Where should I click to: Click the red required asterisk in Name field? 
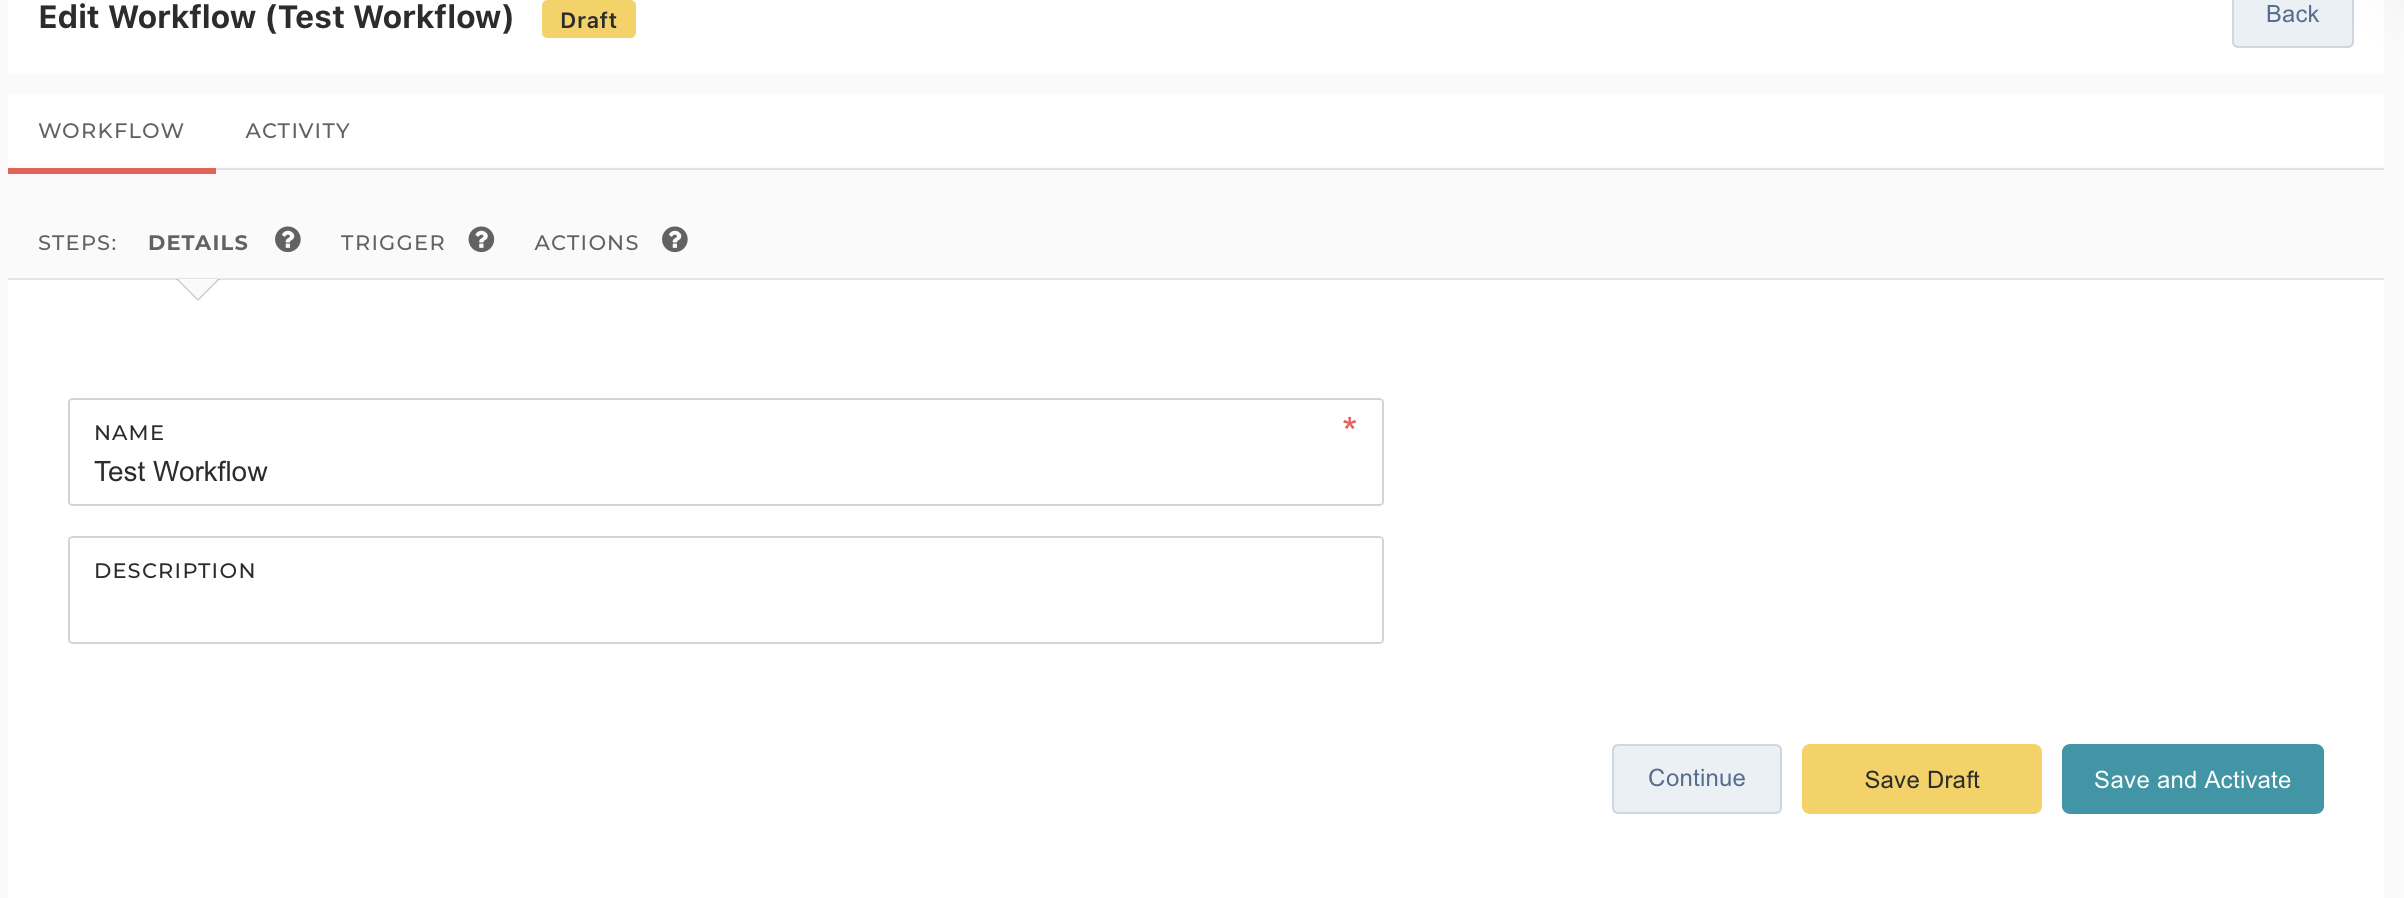[1349, 425]
